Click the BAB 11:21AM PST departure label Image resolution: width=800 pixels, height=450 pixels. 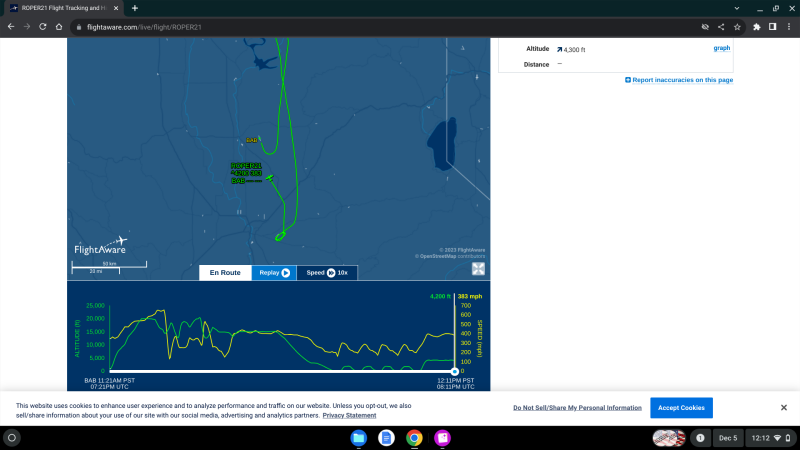109,381
